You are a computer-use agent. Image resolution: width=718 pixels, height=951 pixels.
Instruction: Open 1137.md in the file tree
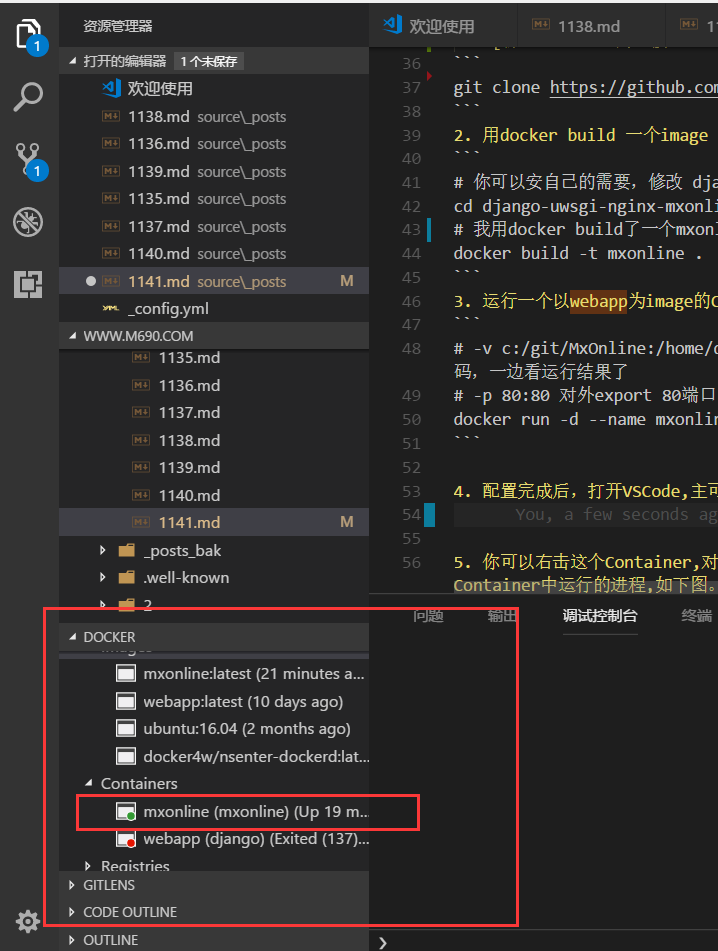214,412
